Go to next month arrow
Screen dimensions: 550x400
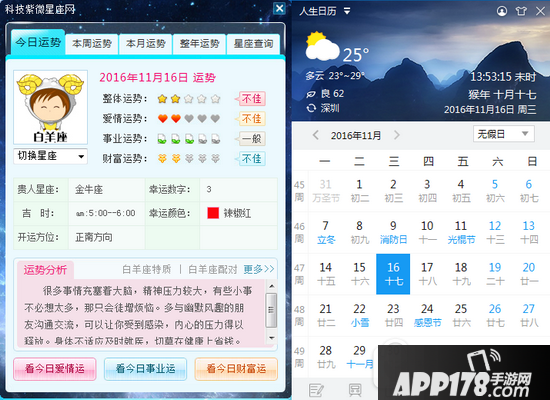[x=397, y=135]
